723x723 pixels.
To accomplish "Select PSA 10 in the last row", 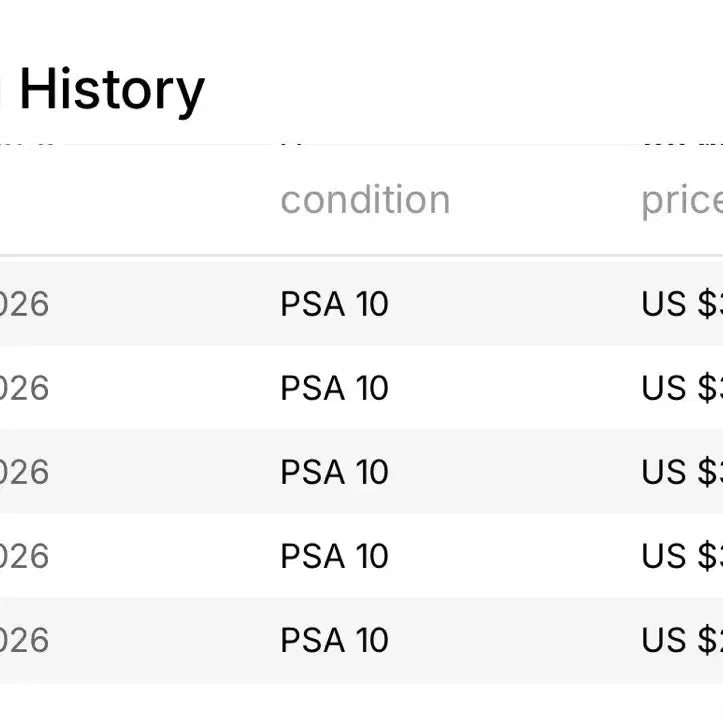I will [334, 640].
